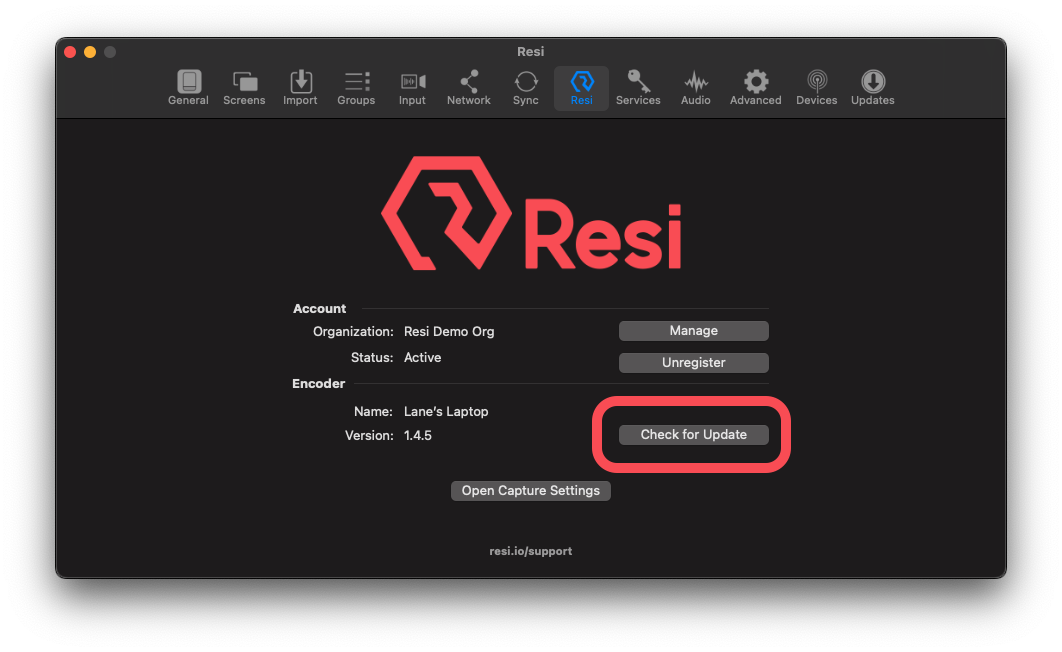Check for an encoder update
1062x652 pixels.
click(693, 434)
